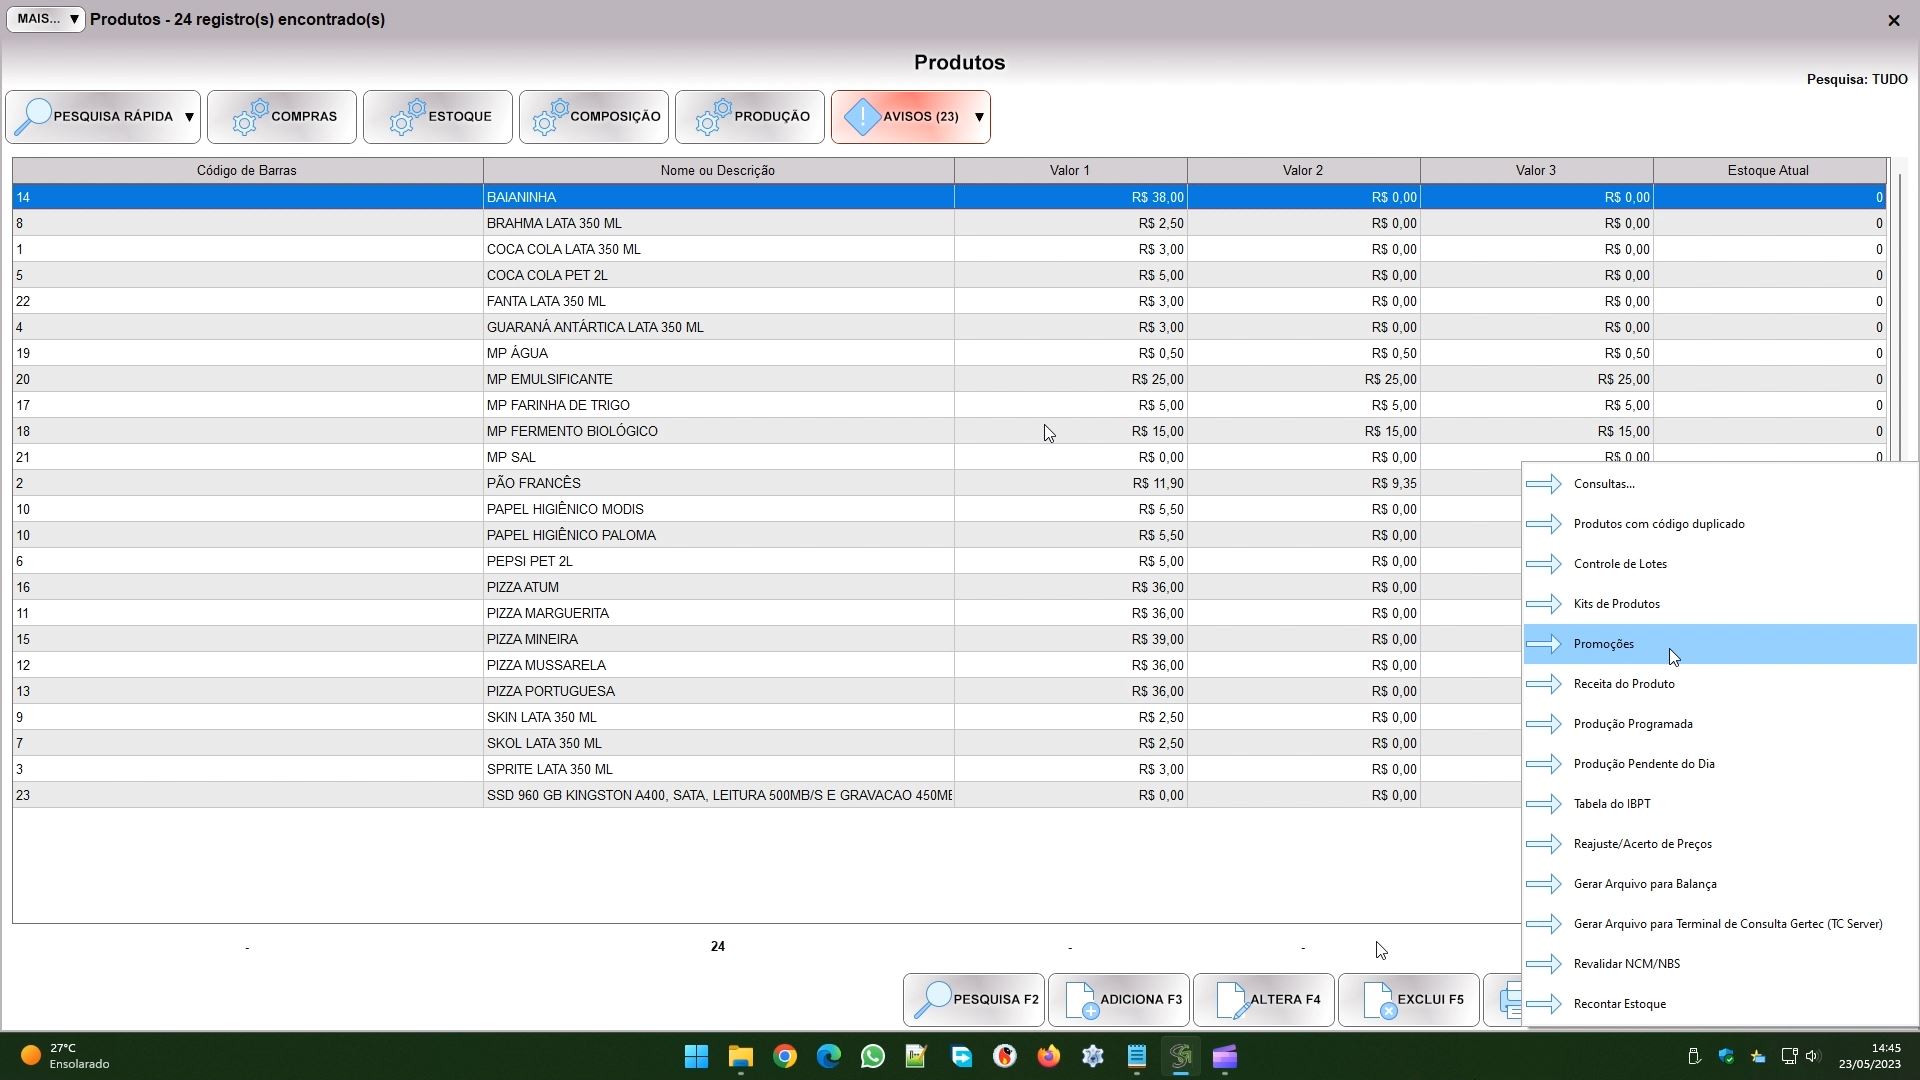1920x1080 pixels.
Task: Sort by Nome ou Descrição column header
Action: 717,171
